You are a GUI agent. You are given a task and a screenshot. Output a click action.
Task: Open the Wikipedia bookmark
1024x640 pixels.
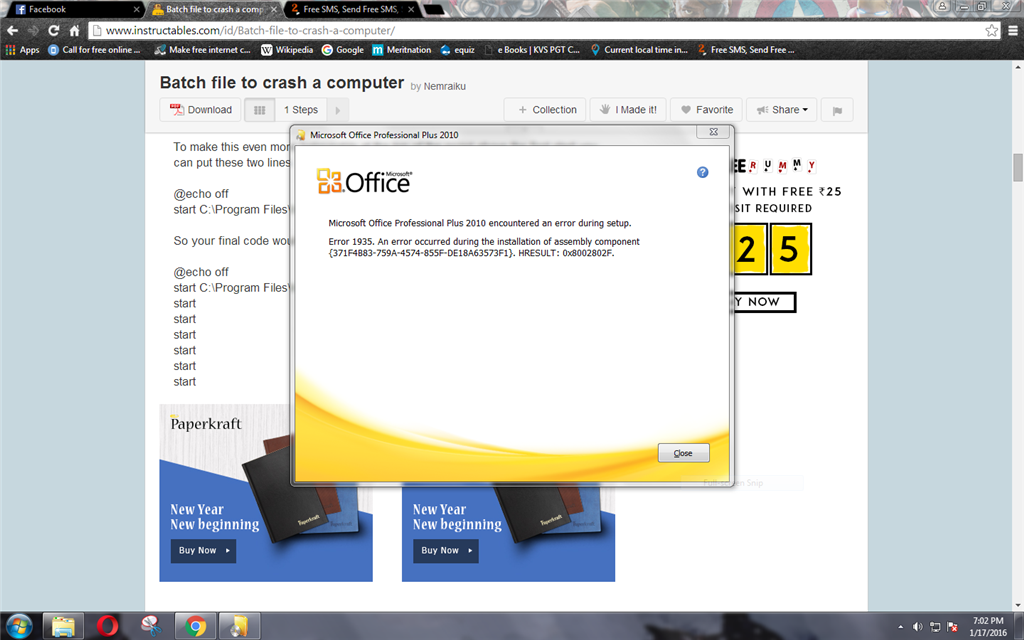point(287,50)
